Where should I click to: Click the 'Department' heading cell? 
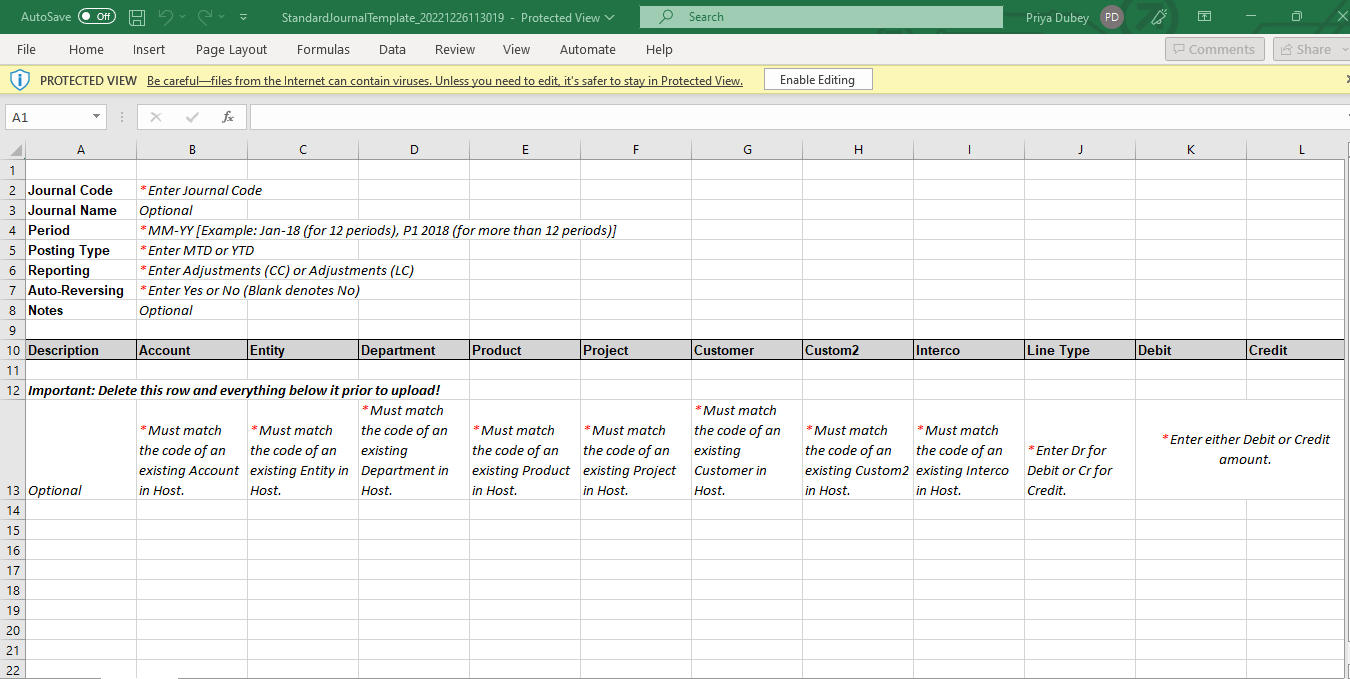(x=414, y=350)
